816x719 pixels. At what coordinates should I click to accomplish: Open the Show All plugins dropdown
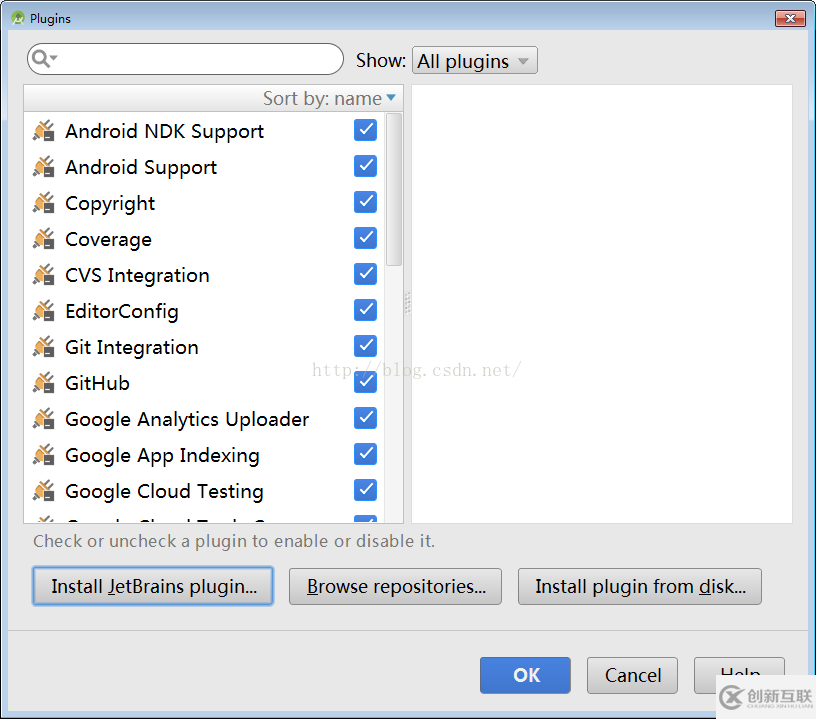point(475,61)
